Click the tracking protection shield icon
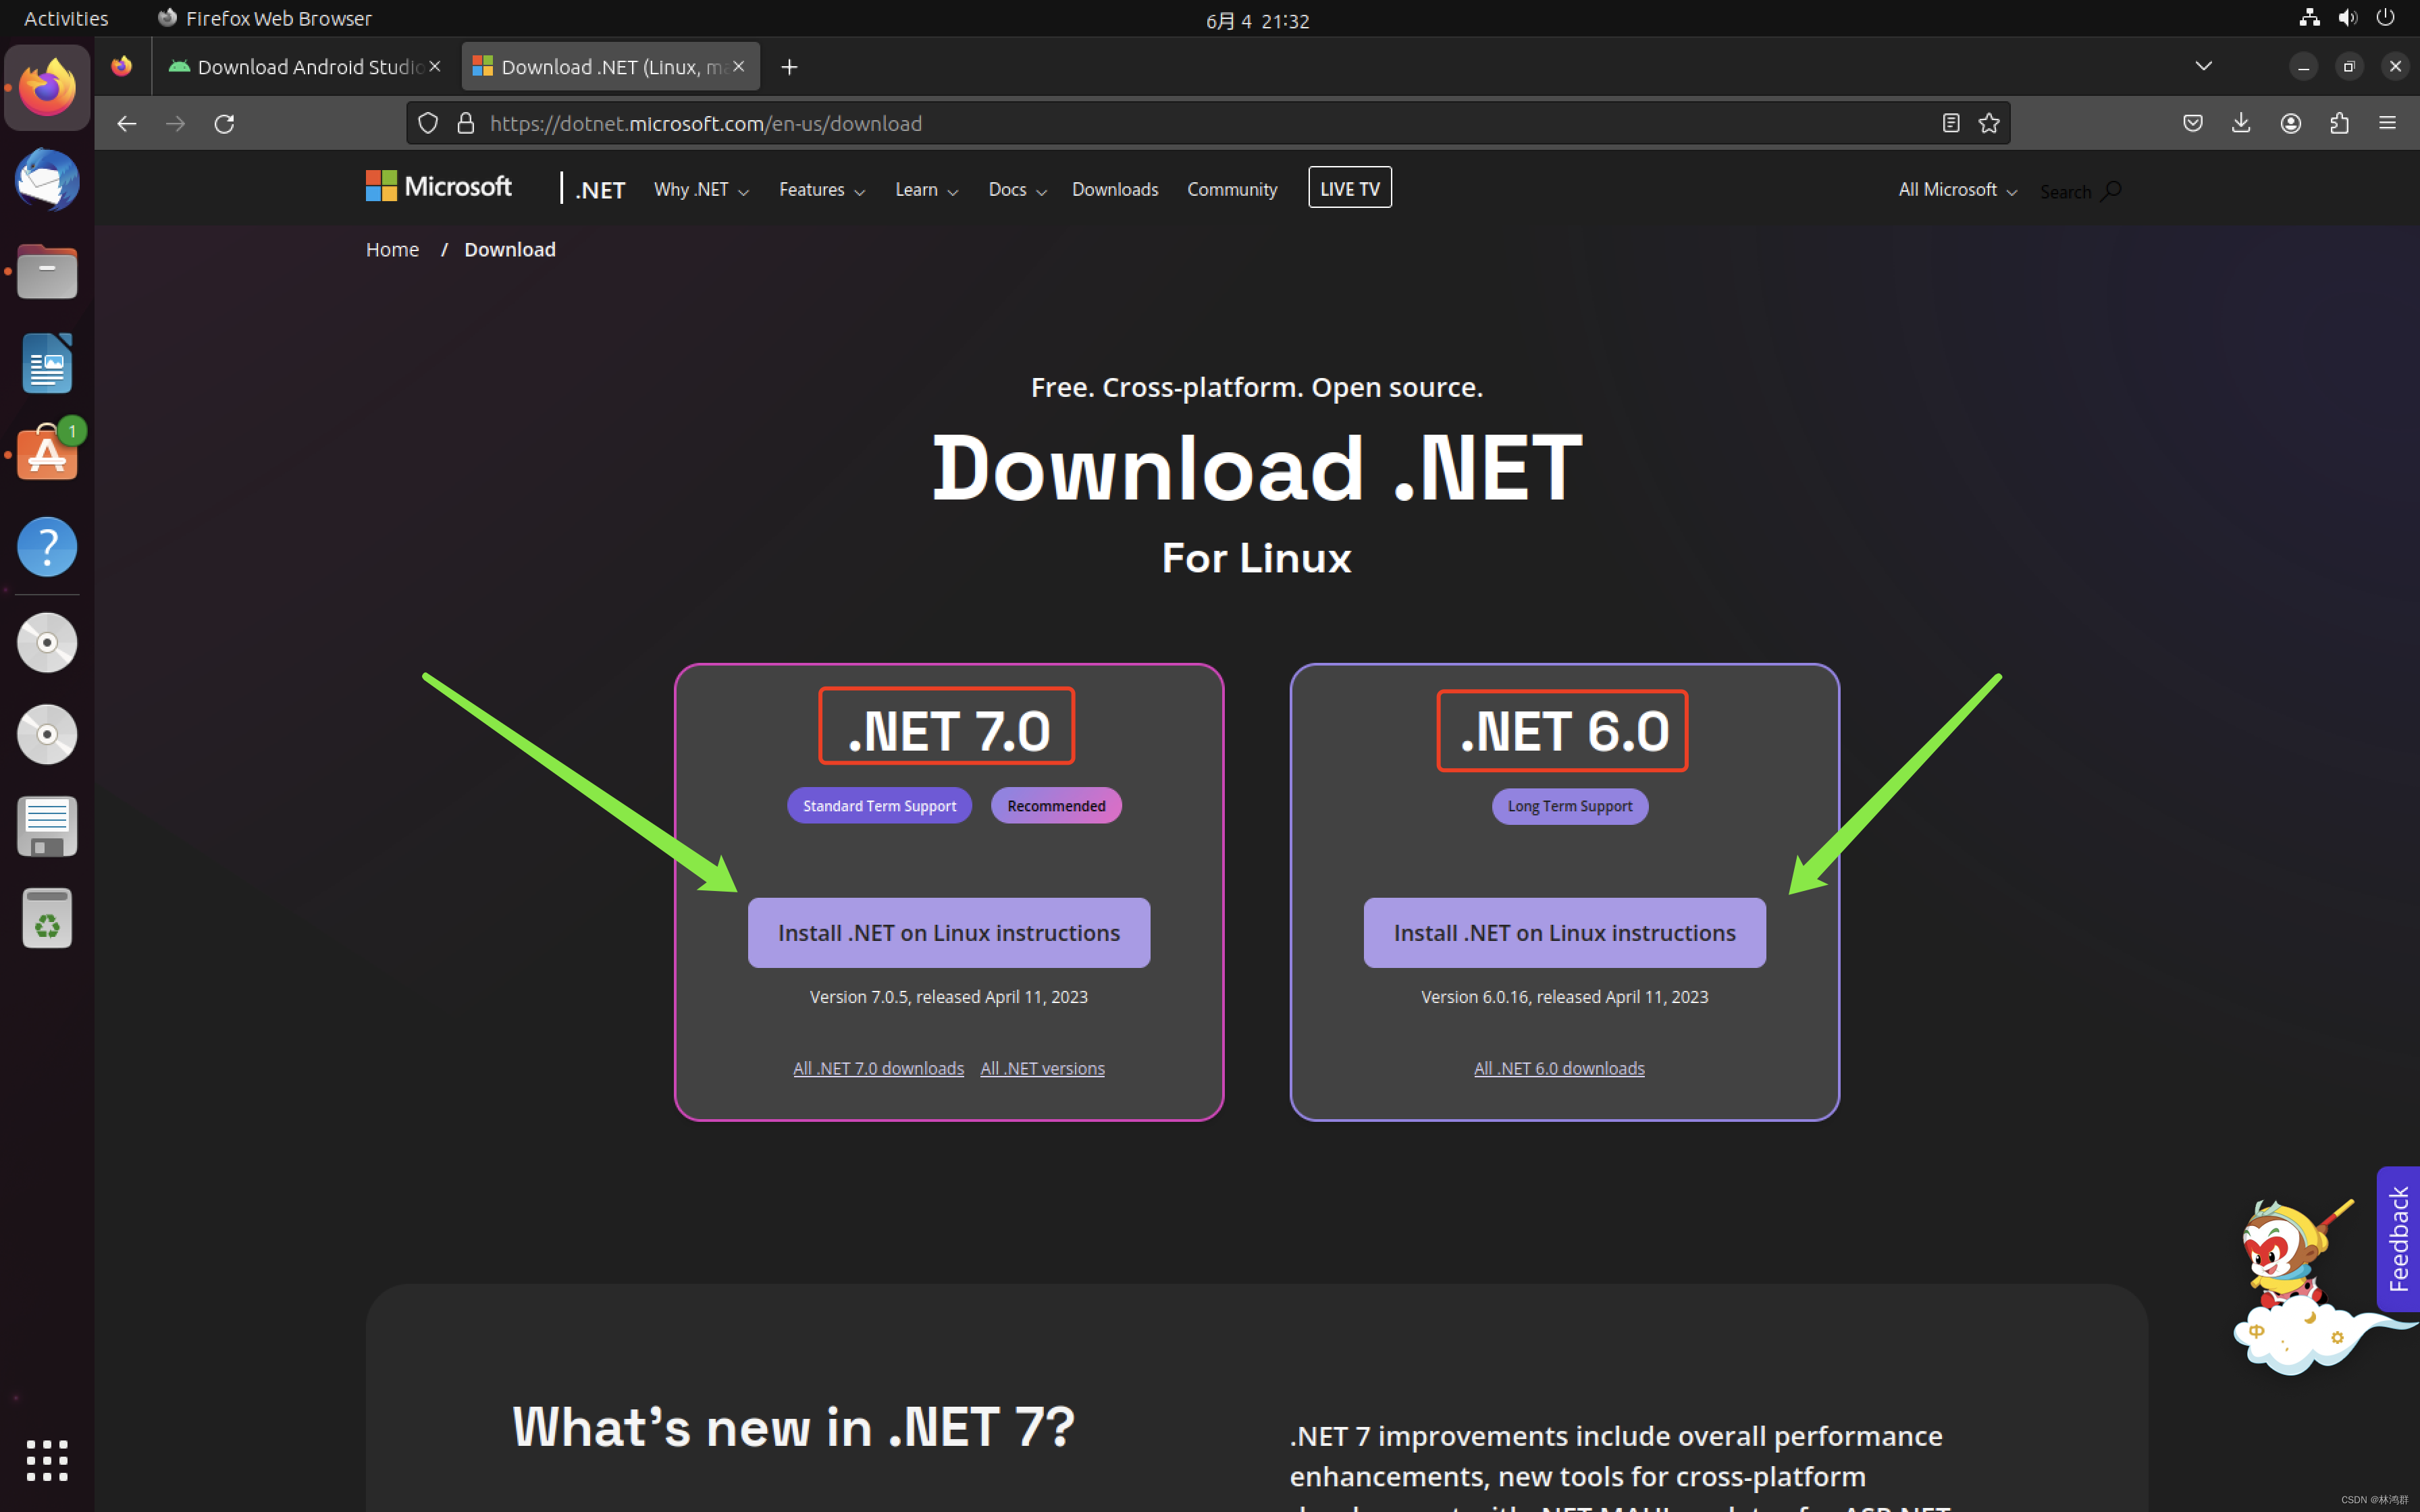The image size is (2420, 1512). (428, 122)
